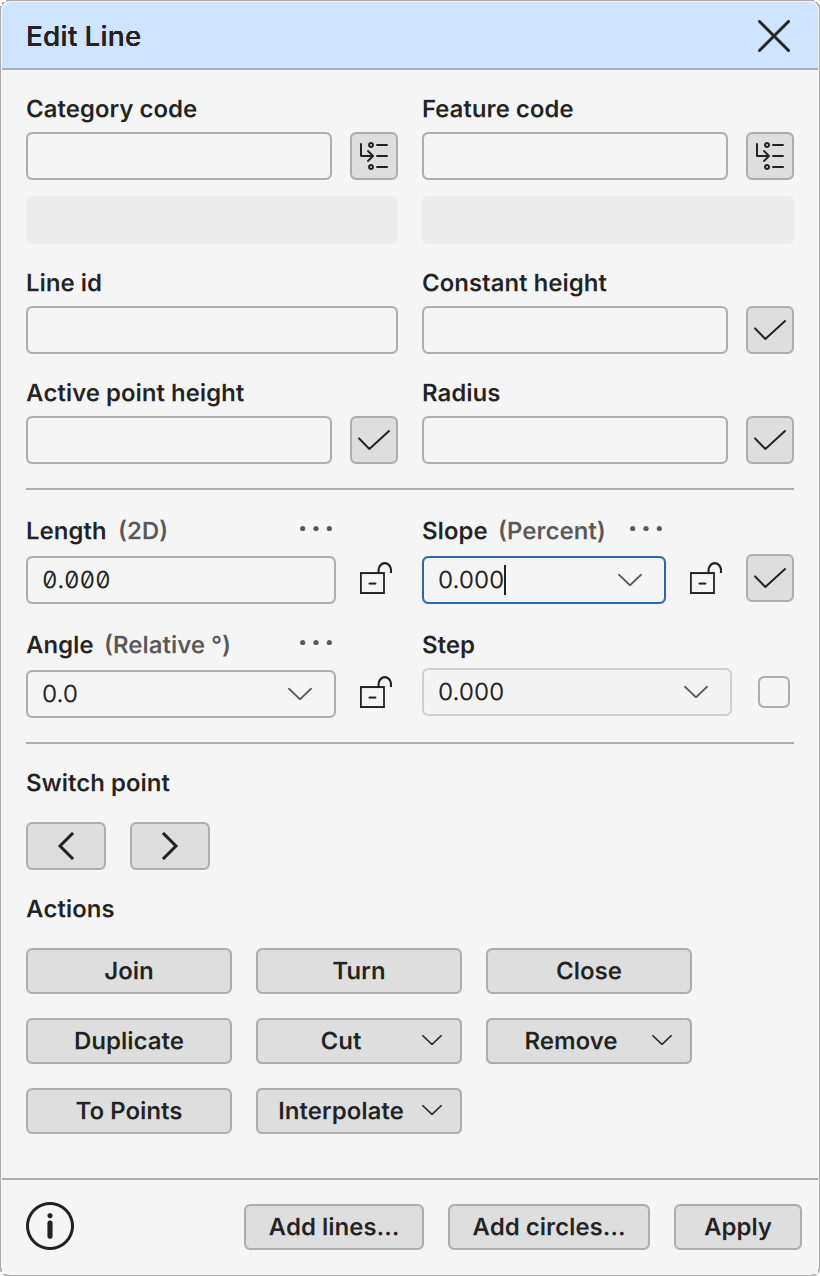
Task: Confirm the Constant height checkmark button
Action: 770,330
